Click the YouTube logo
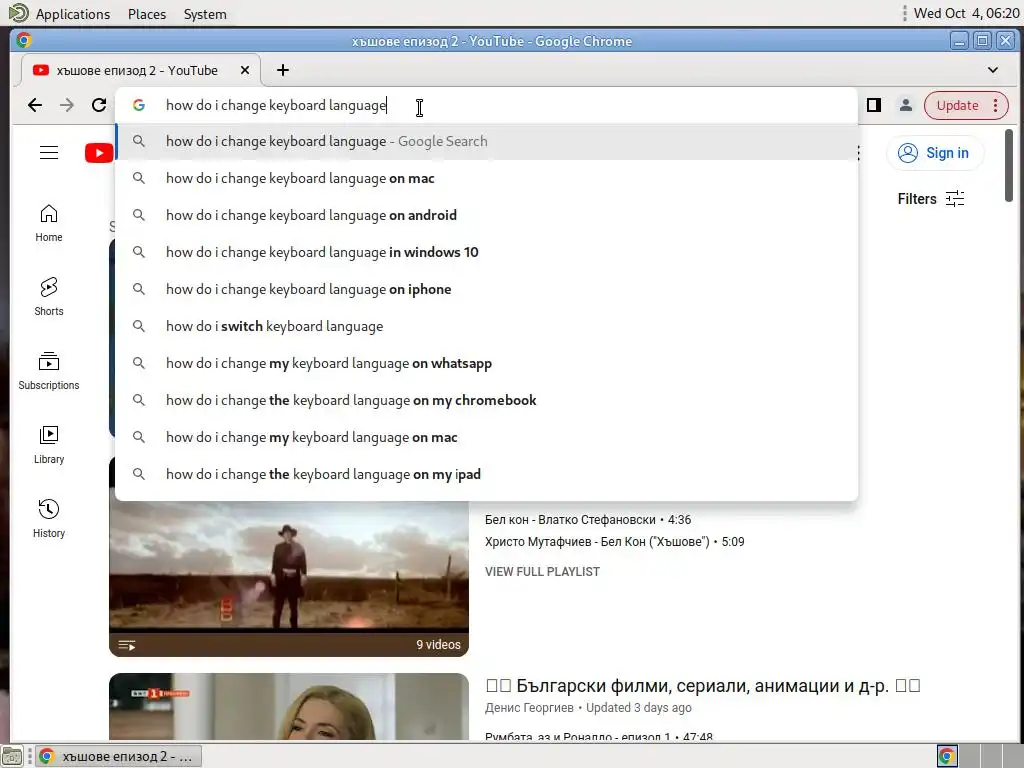 [99, 153]
